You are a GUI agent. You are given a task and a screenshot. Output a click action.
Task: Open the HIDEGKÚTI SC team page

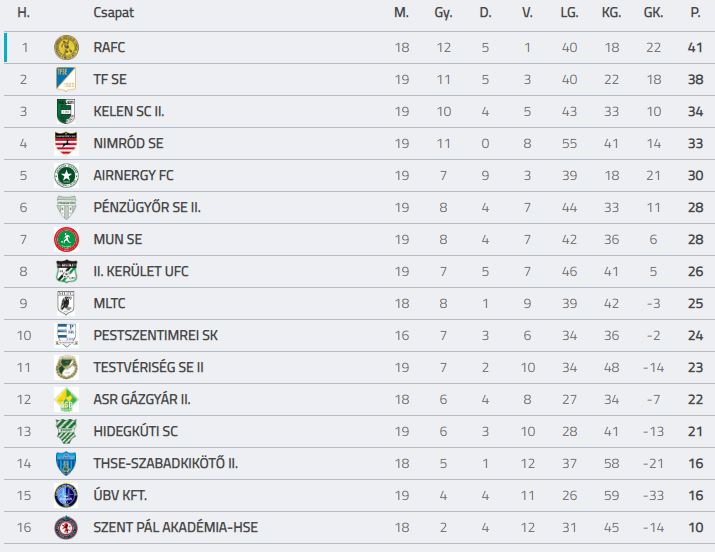point(135,431)
